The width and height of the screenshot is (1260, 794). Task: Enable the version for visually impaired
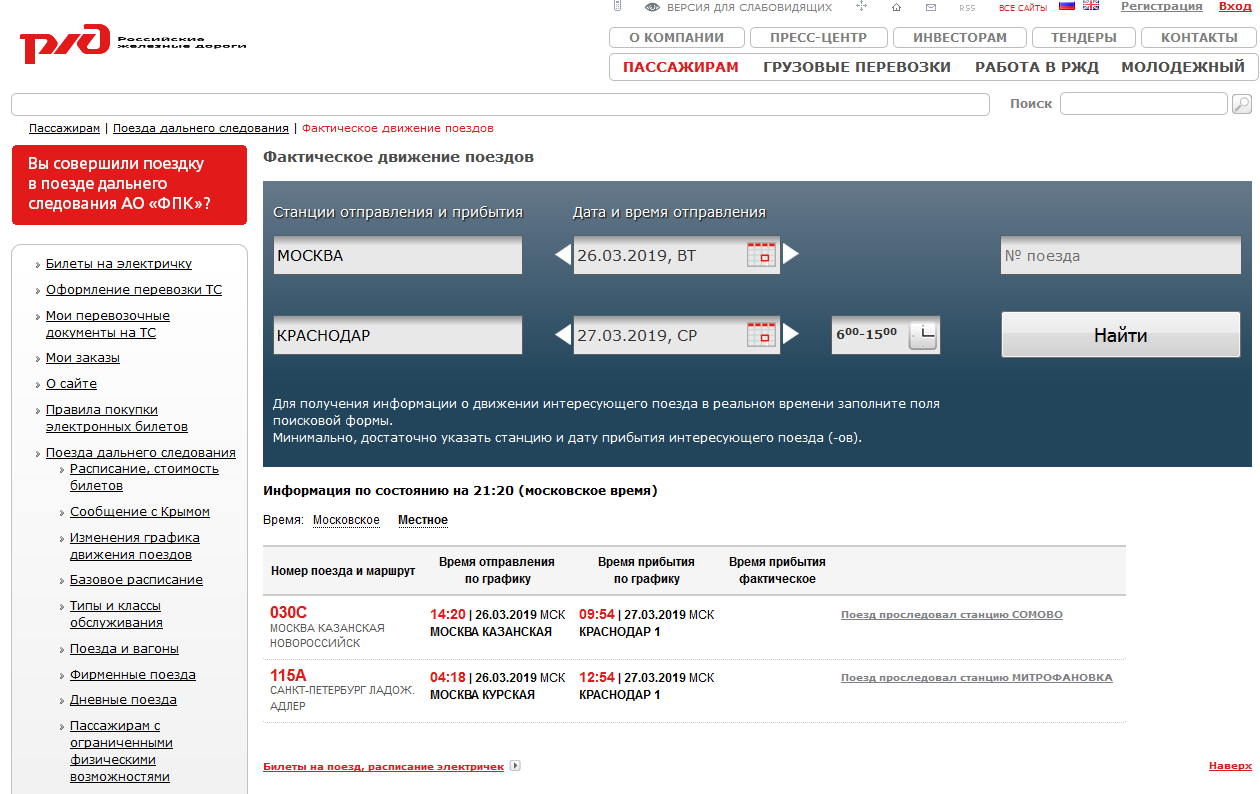(738, 7)
